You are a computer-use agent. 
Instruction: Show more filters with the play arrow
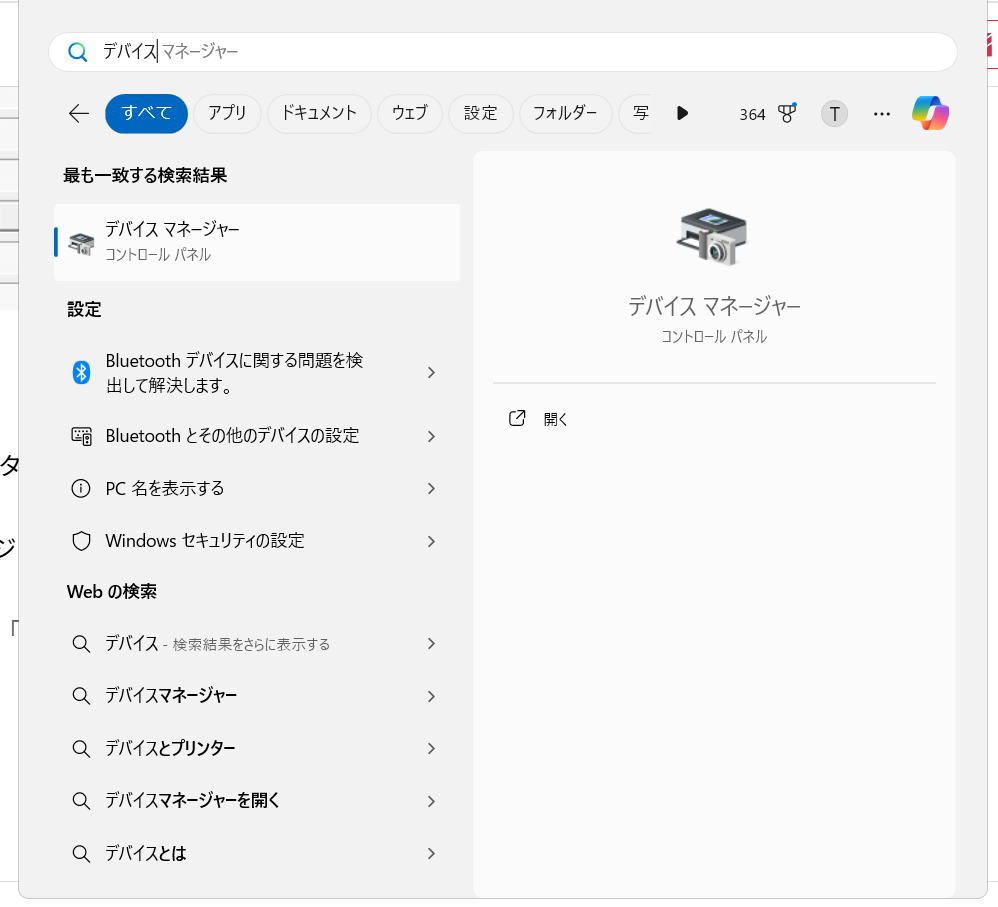pos(682,113)
